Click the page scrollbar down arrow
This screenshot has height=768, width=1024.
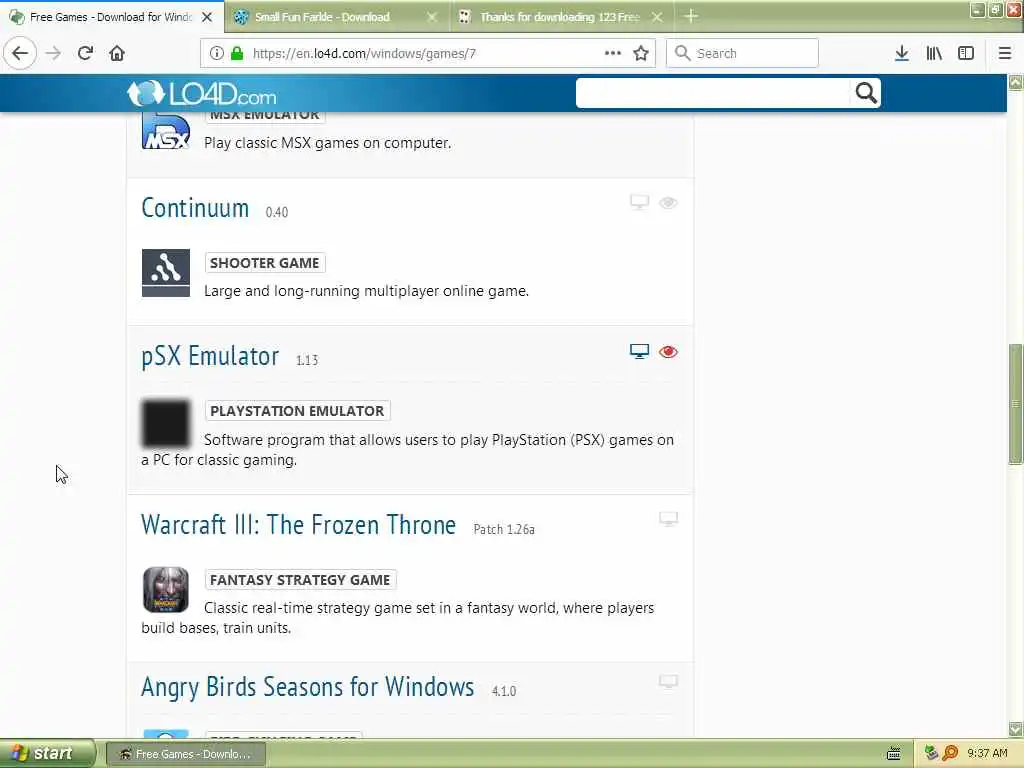[1016, 729]
